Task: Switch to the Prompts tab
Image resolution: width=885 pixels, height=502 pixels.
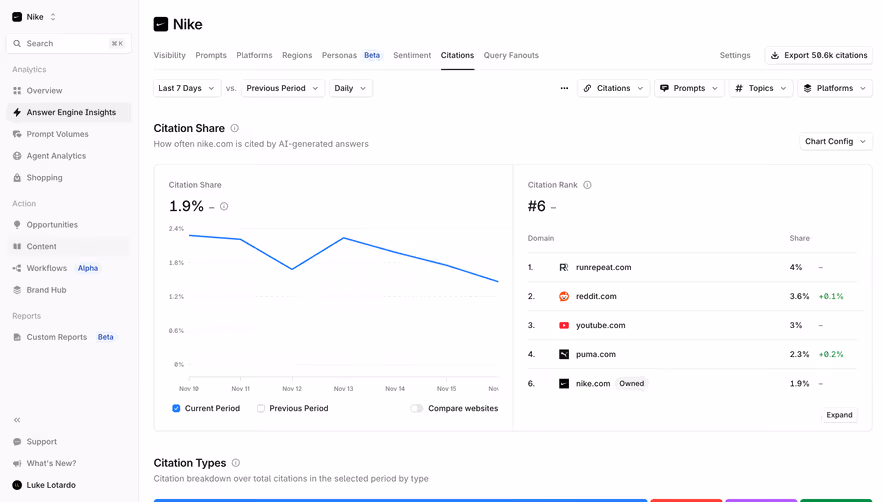Action: click(x=211, y=55)
